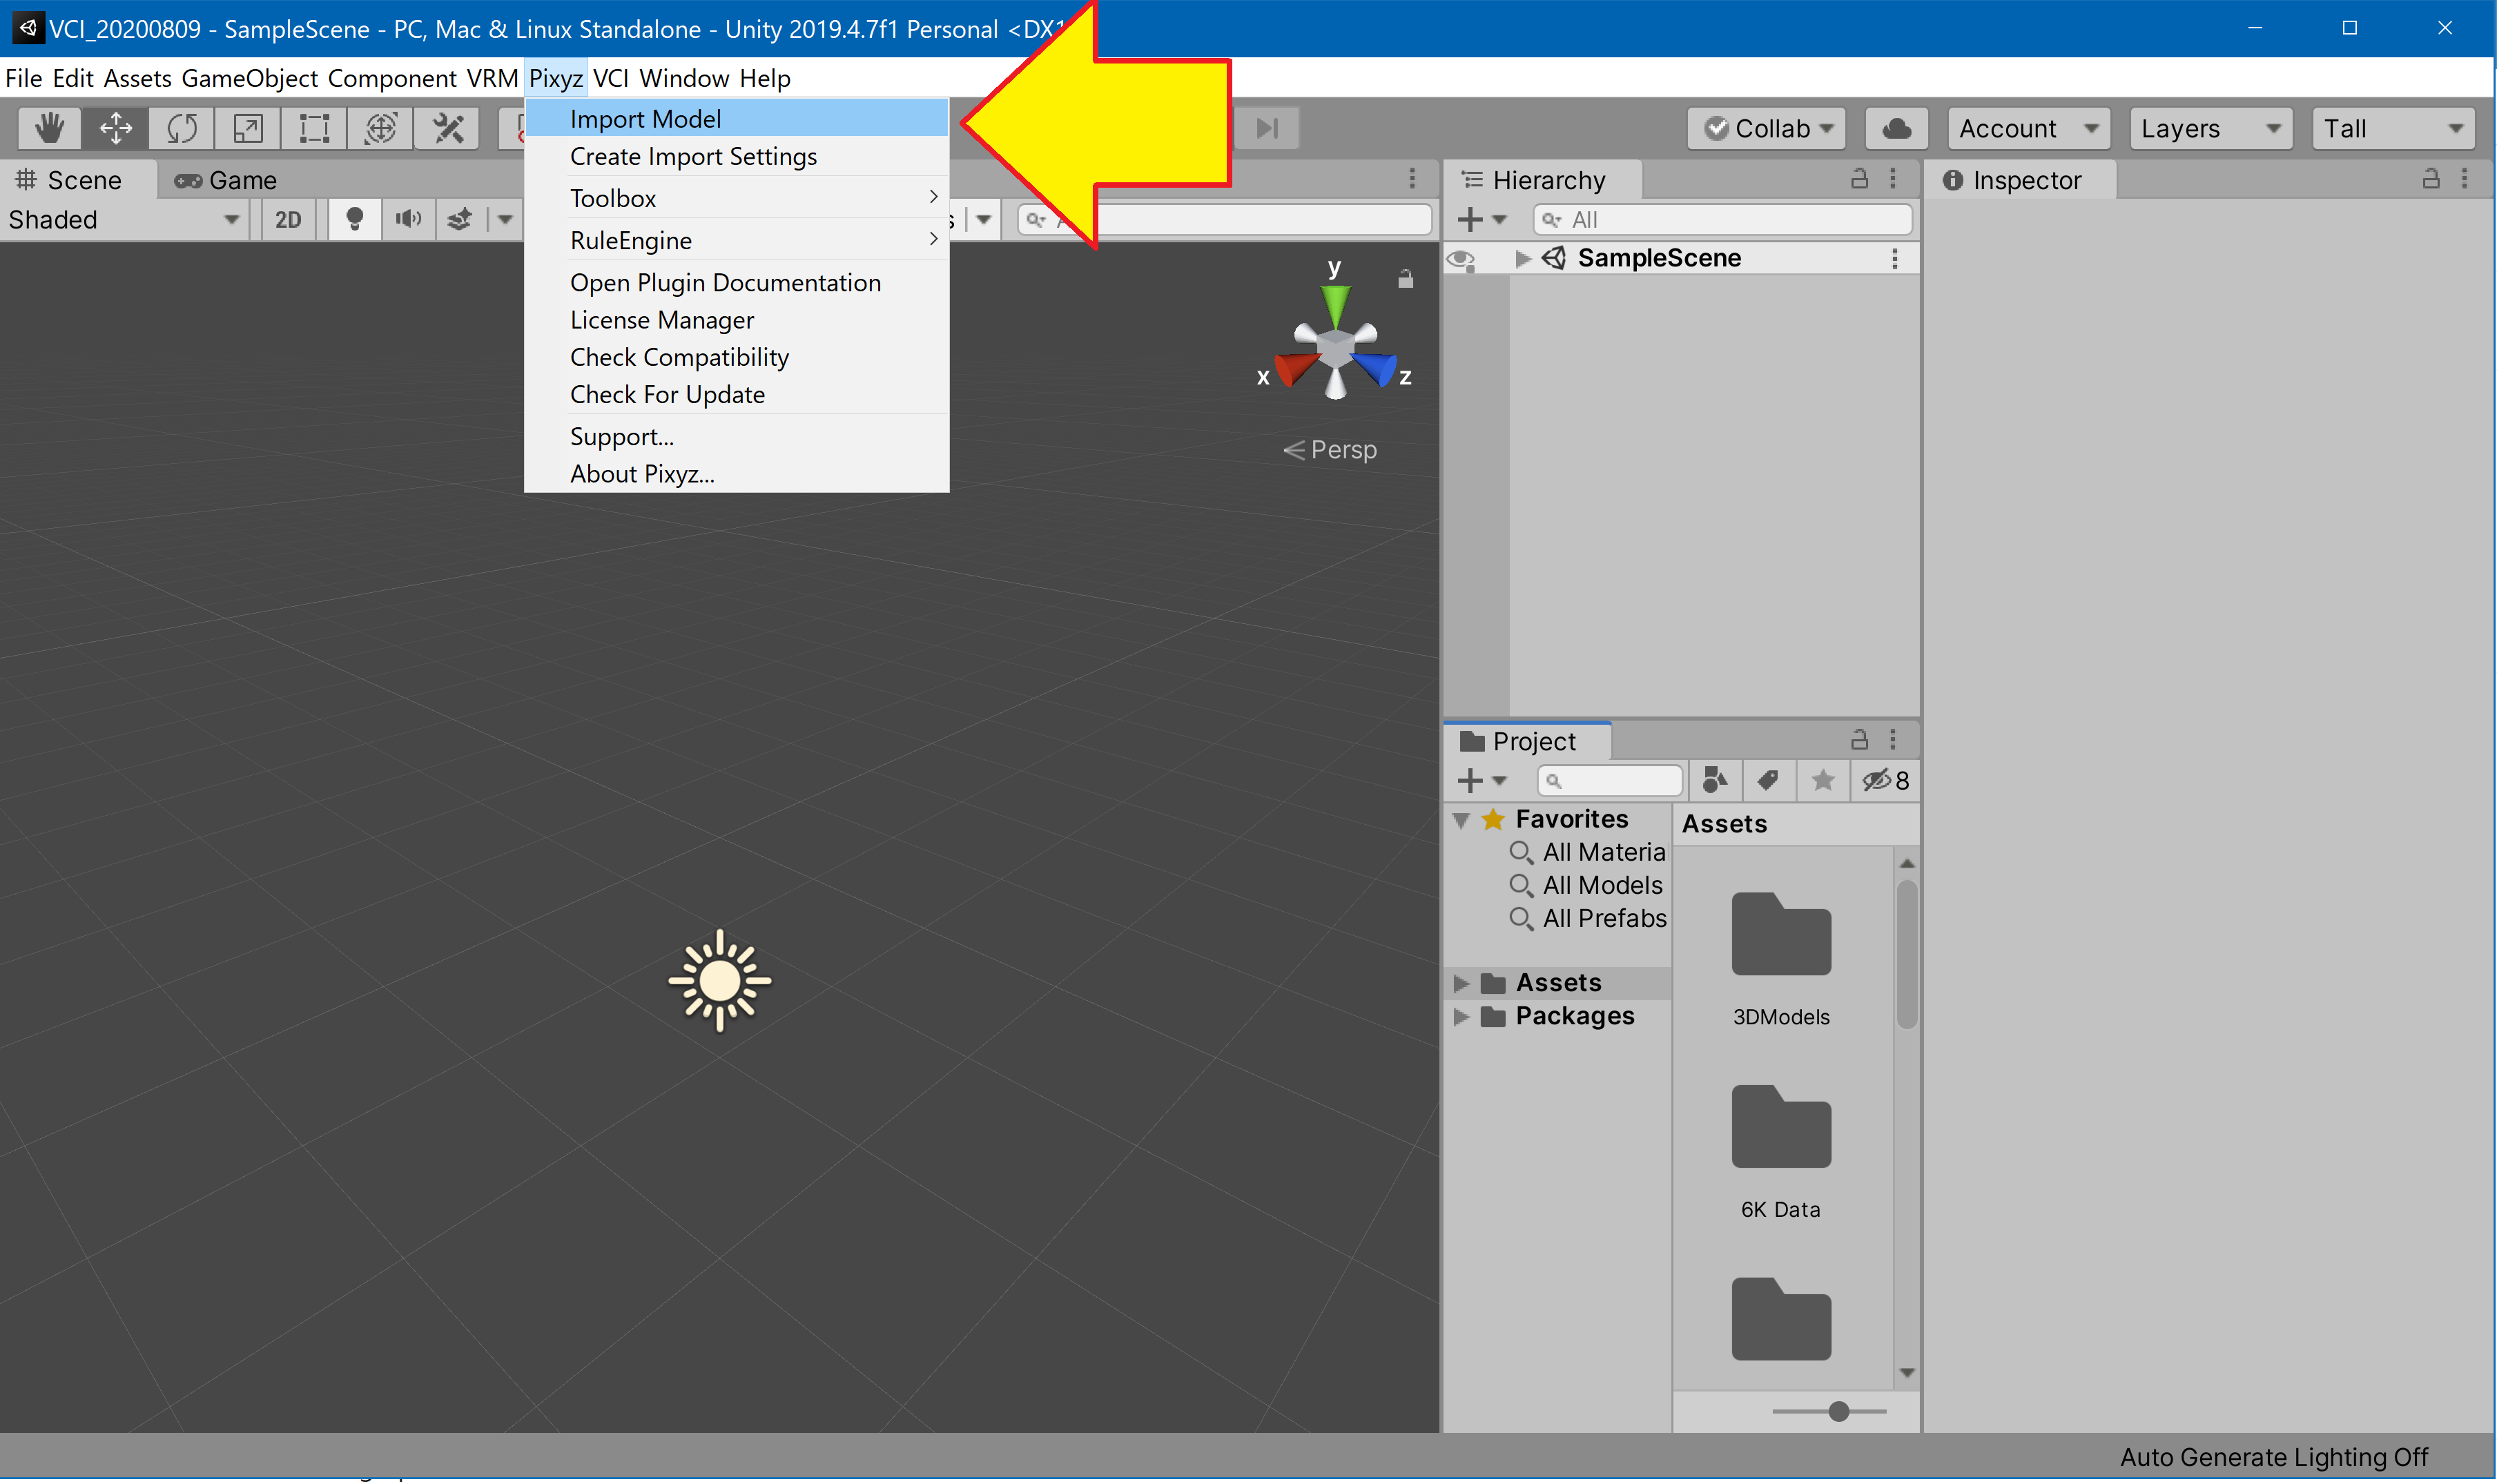The width and height of the screenshot is (2497, 1484).
Task: Open the Unity cloud services icon
Action: 1896,128
